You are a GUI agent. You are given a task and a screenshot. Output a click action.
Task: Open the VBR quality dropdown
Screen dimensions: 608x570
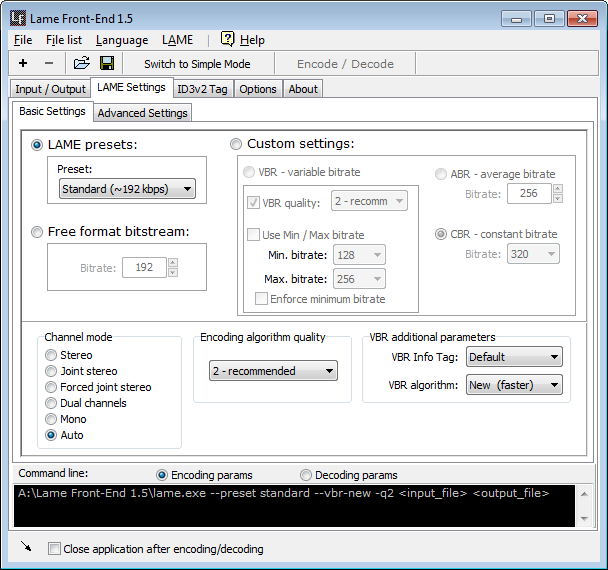(x=369, y=201)
